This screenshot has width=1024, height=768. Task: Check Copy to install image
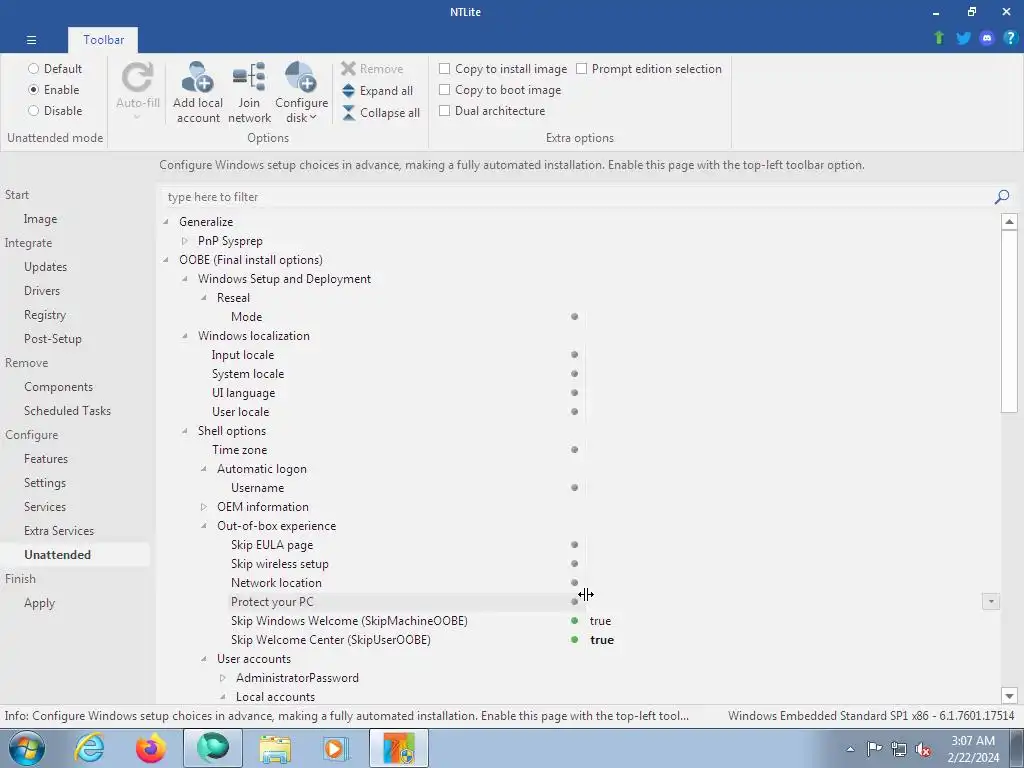445,69
